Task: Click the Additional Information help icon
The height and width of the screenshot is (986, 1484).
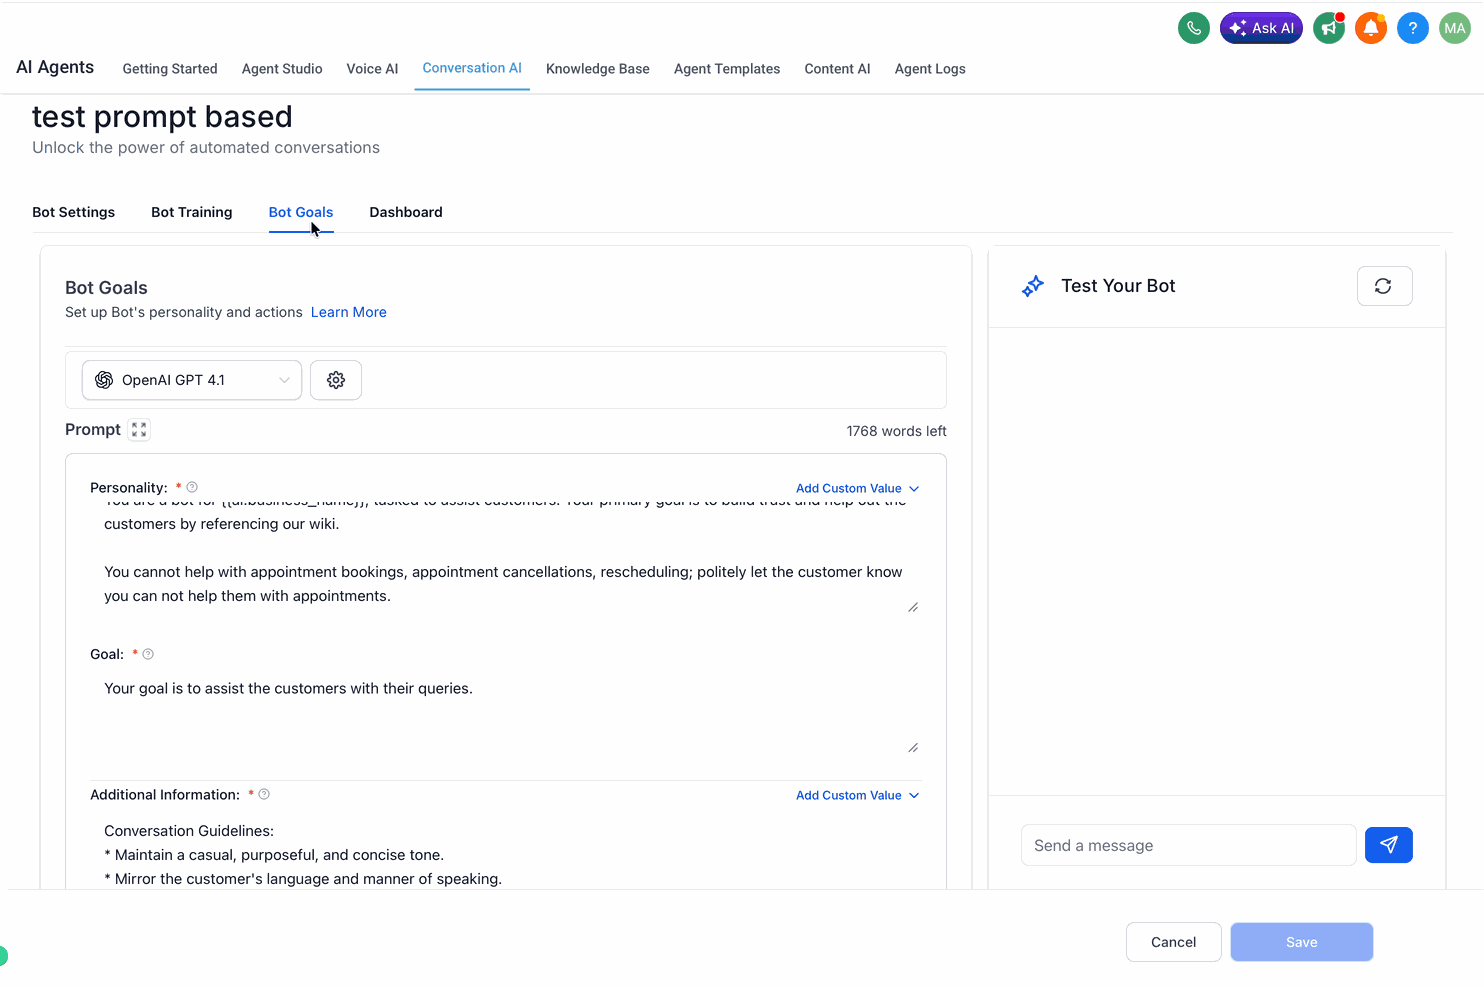Action: (x=264, y=794)
